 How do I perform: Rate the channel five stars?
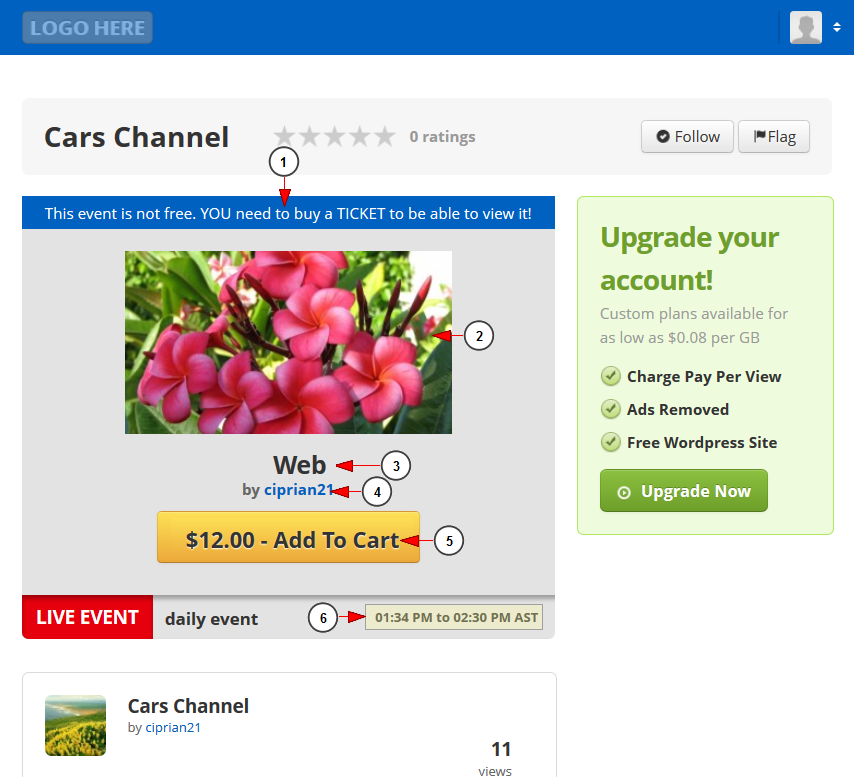tap(385, 136)
